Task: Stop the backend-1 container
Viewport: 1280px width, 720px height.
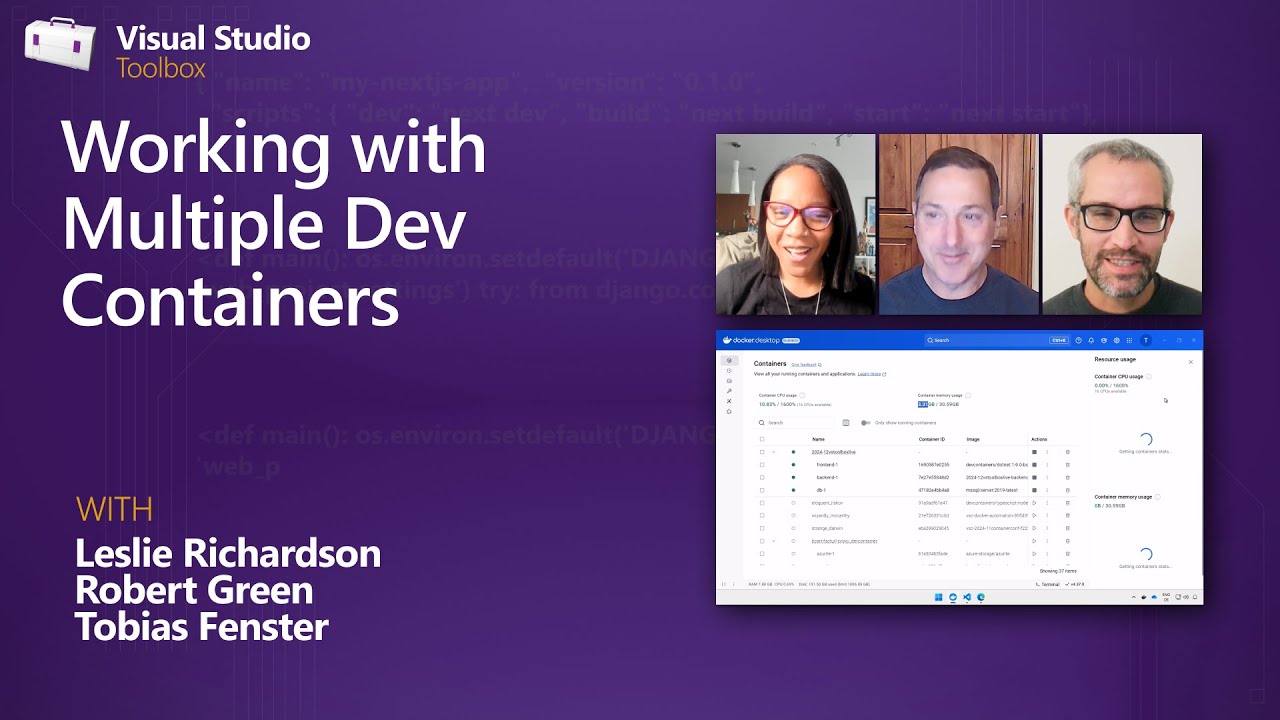Action: (x=1034, y=477)
